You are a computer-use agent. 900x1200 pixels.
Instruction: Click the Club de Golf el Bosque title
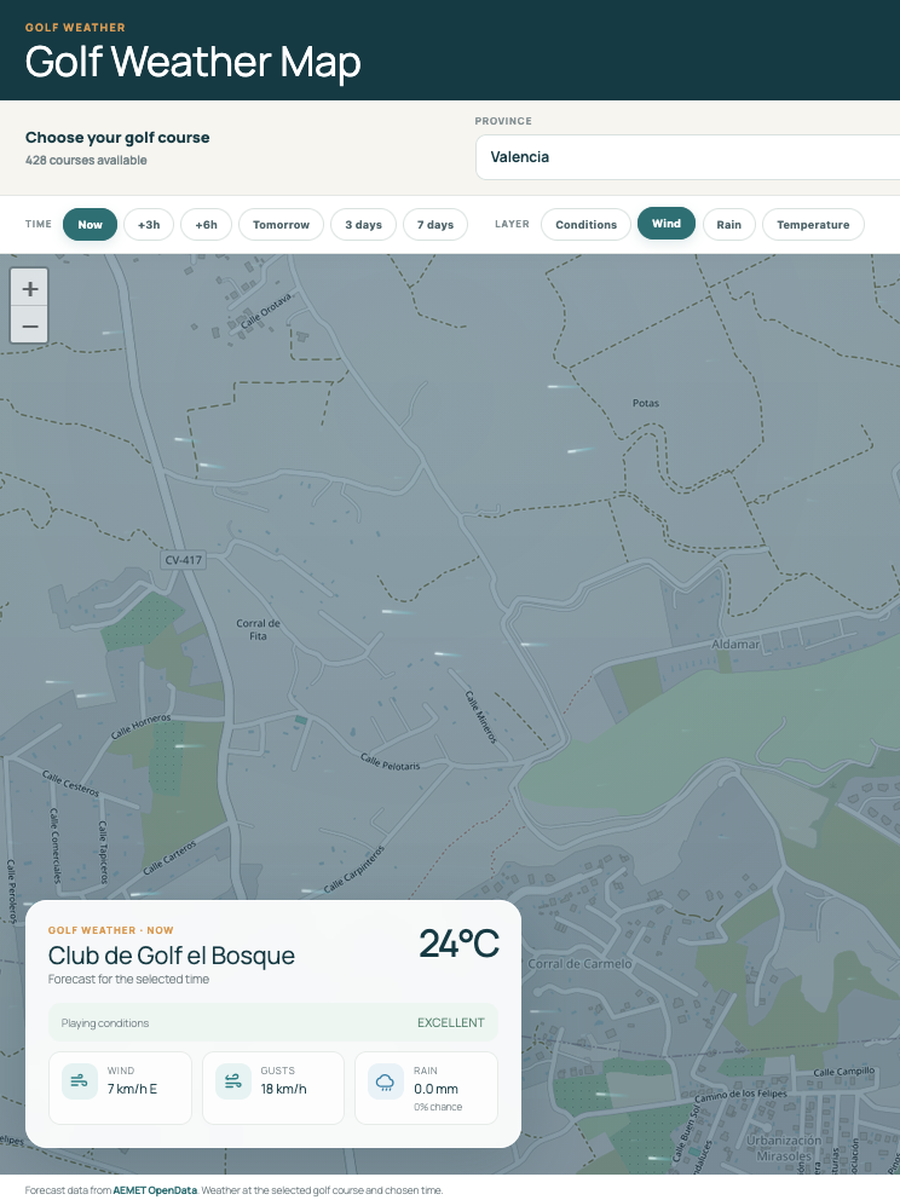click(x=171, y=955)
